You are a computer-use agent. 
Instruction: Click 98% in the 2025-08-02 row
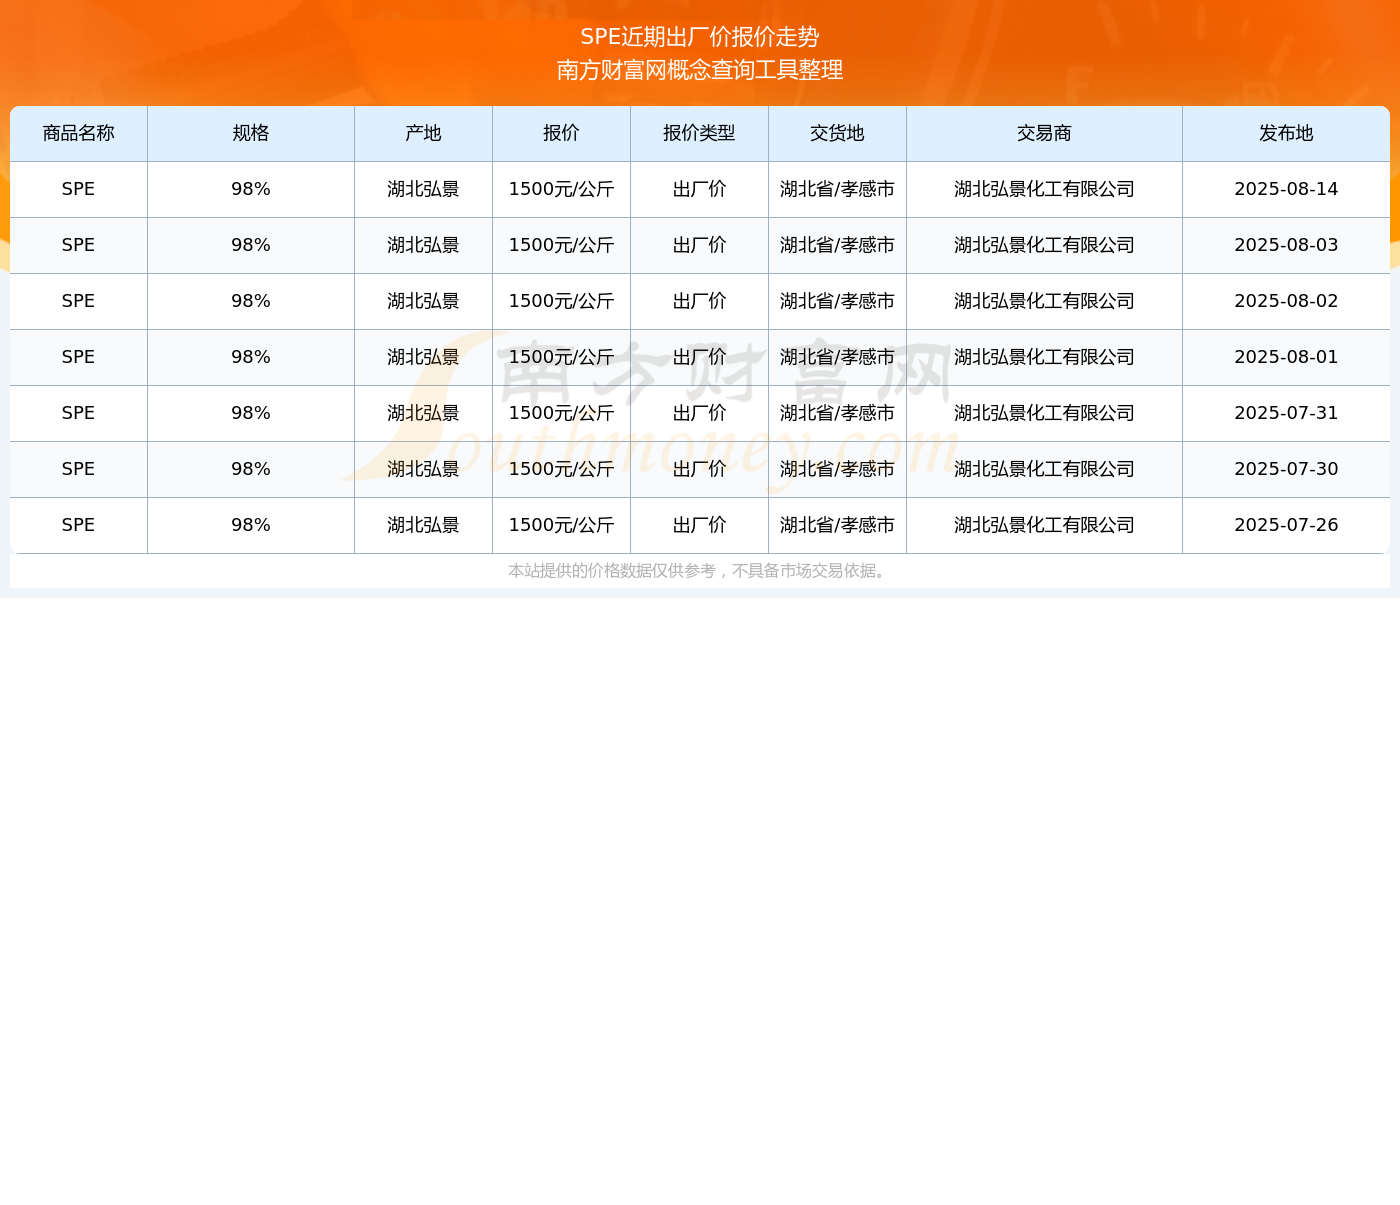point(251,301)
